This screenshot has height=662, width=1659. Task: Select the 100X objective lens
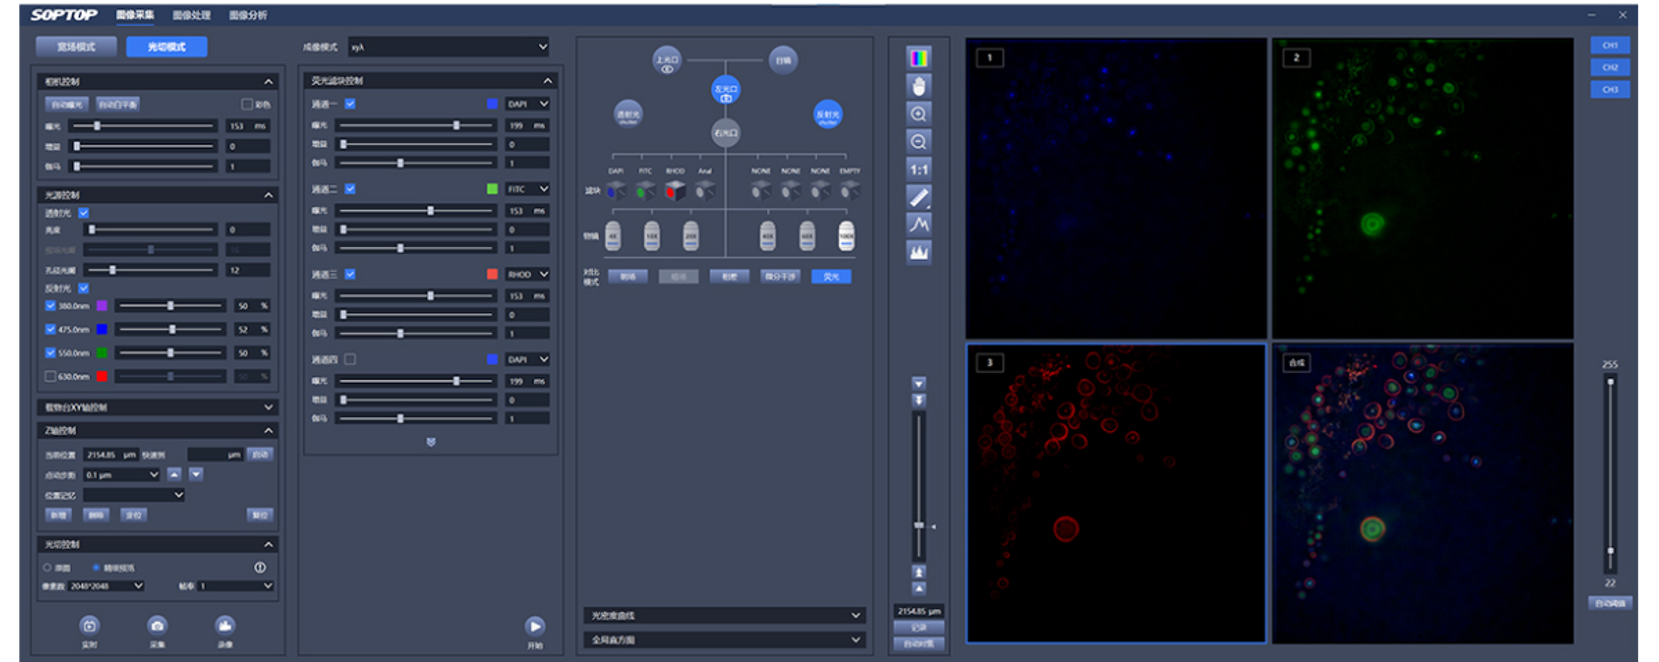pyautogui.click(x=846, y=236)
